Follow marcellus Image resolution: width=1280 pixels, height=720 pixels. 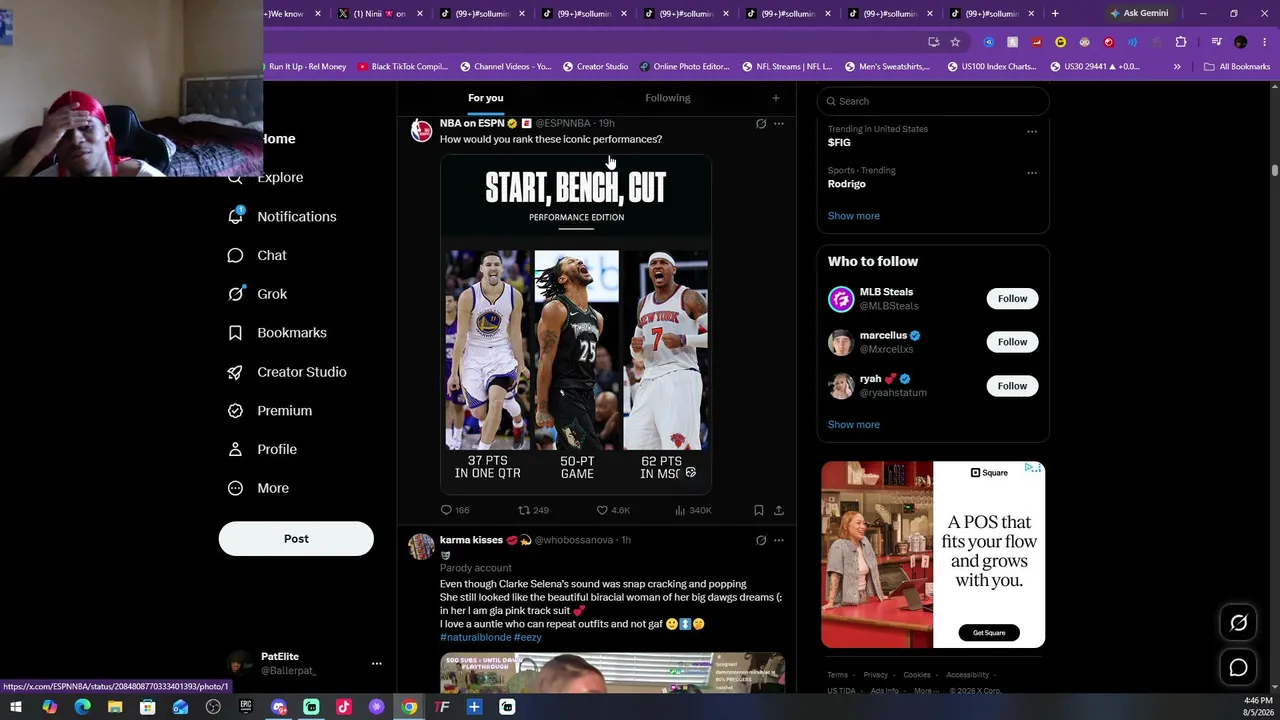(1012, 342)
